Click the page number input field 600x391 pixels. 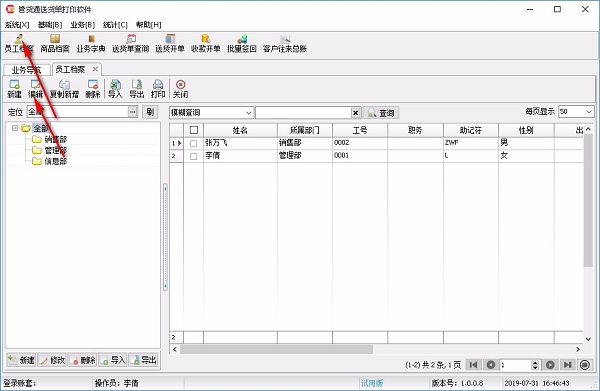click(515, 365)
